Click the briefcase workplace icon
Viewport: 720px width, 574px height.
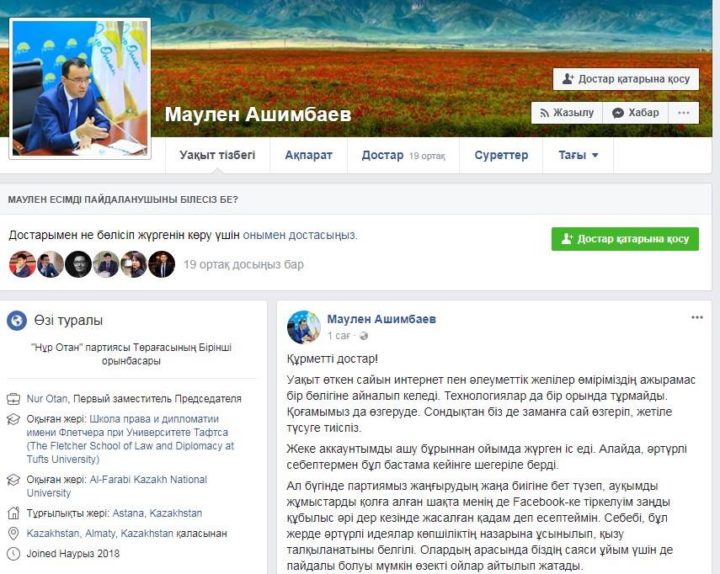[13, 399]
